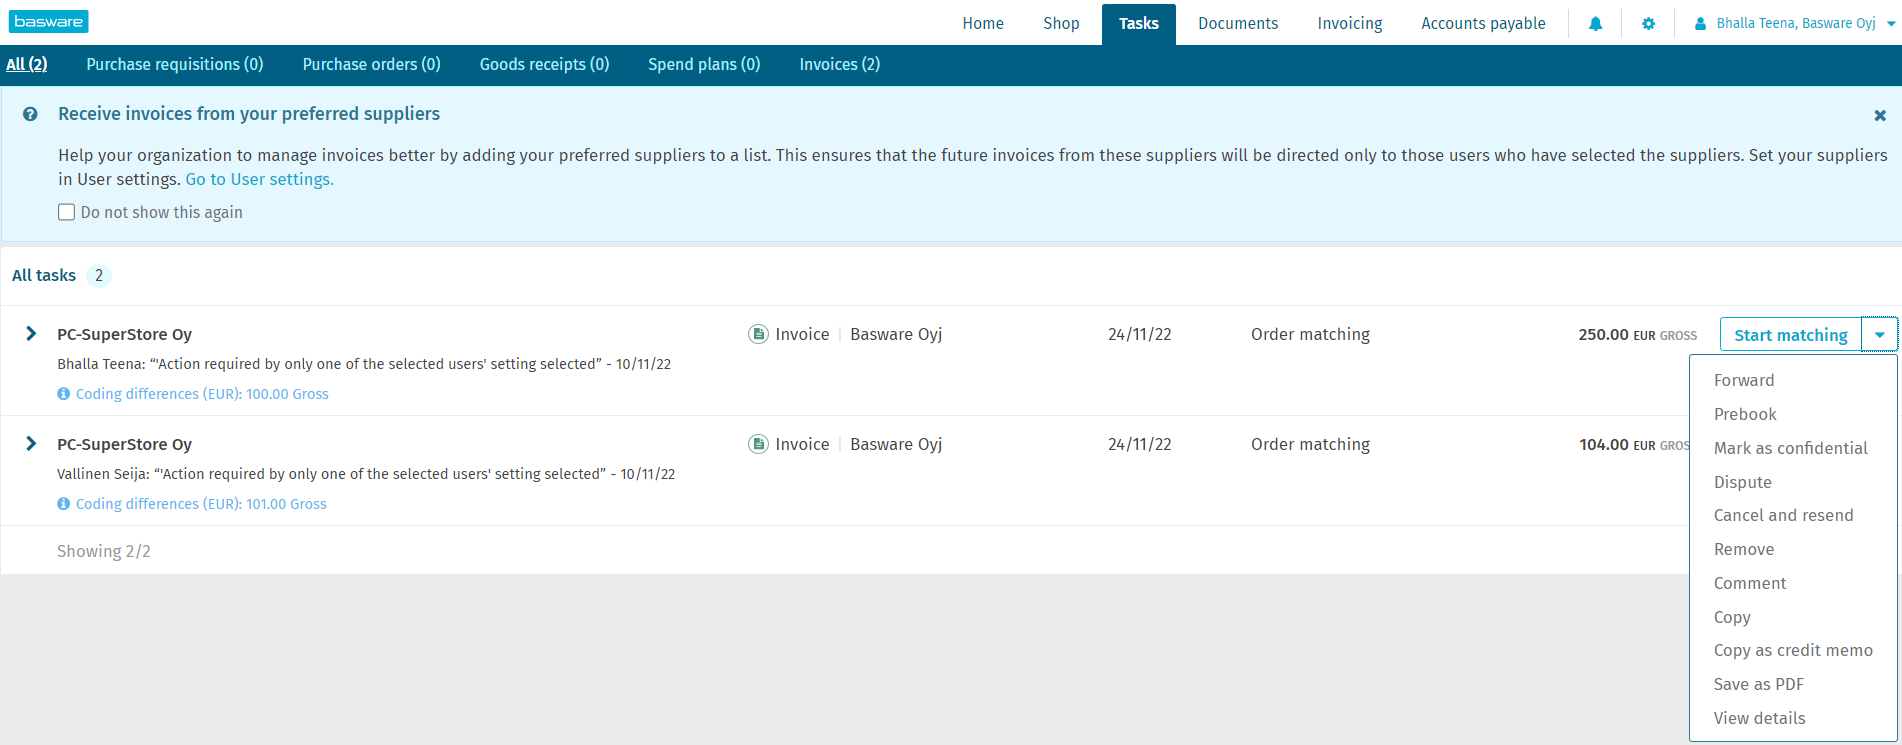This screenshot has height=745, width=1902.
Task: Click info icon beside Coding differences 101.00
Action: pos(64,504)
